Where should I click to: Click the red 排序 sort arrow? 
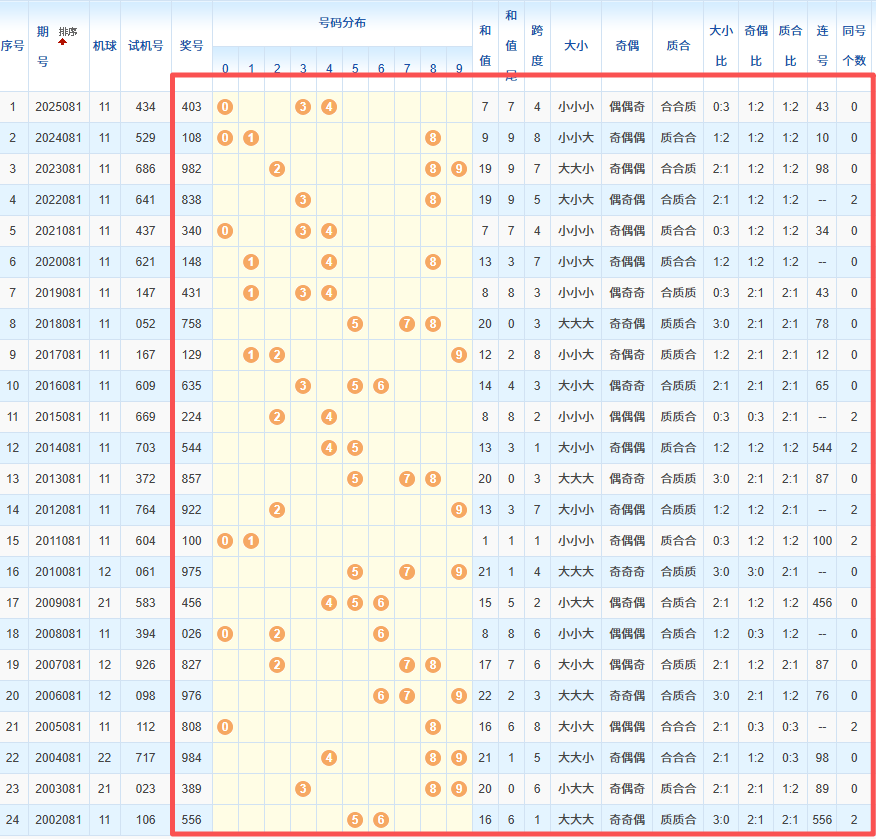pyautogui.click(x=62, y=43)
